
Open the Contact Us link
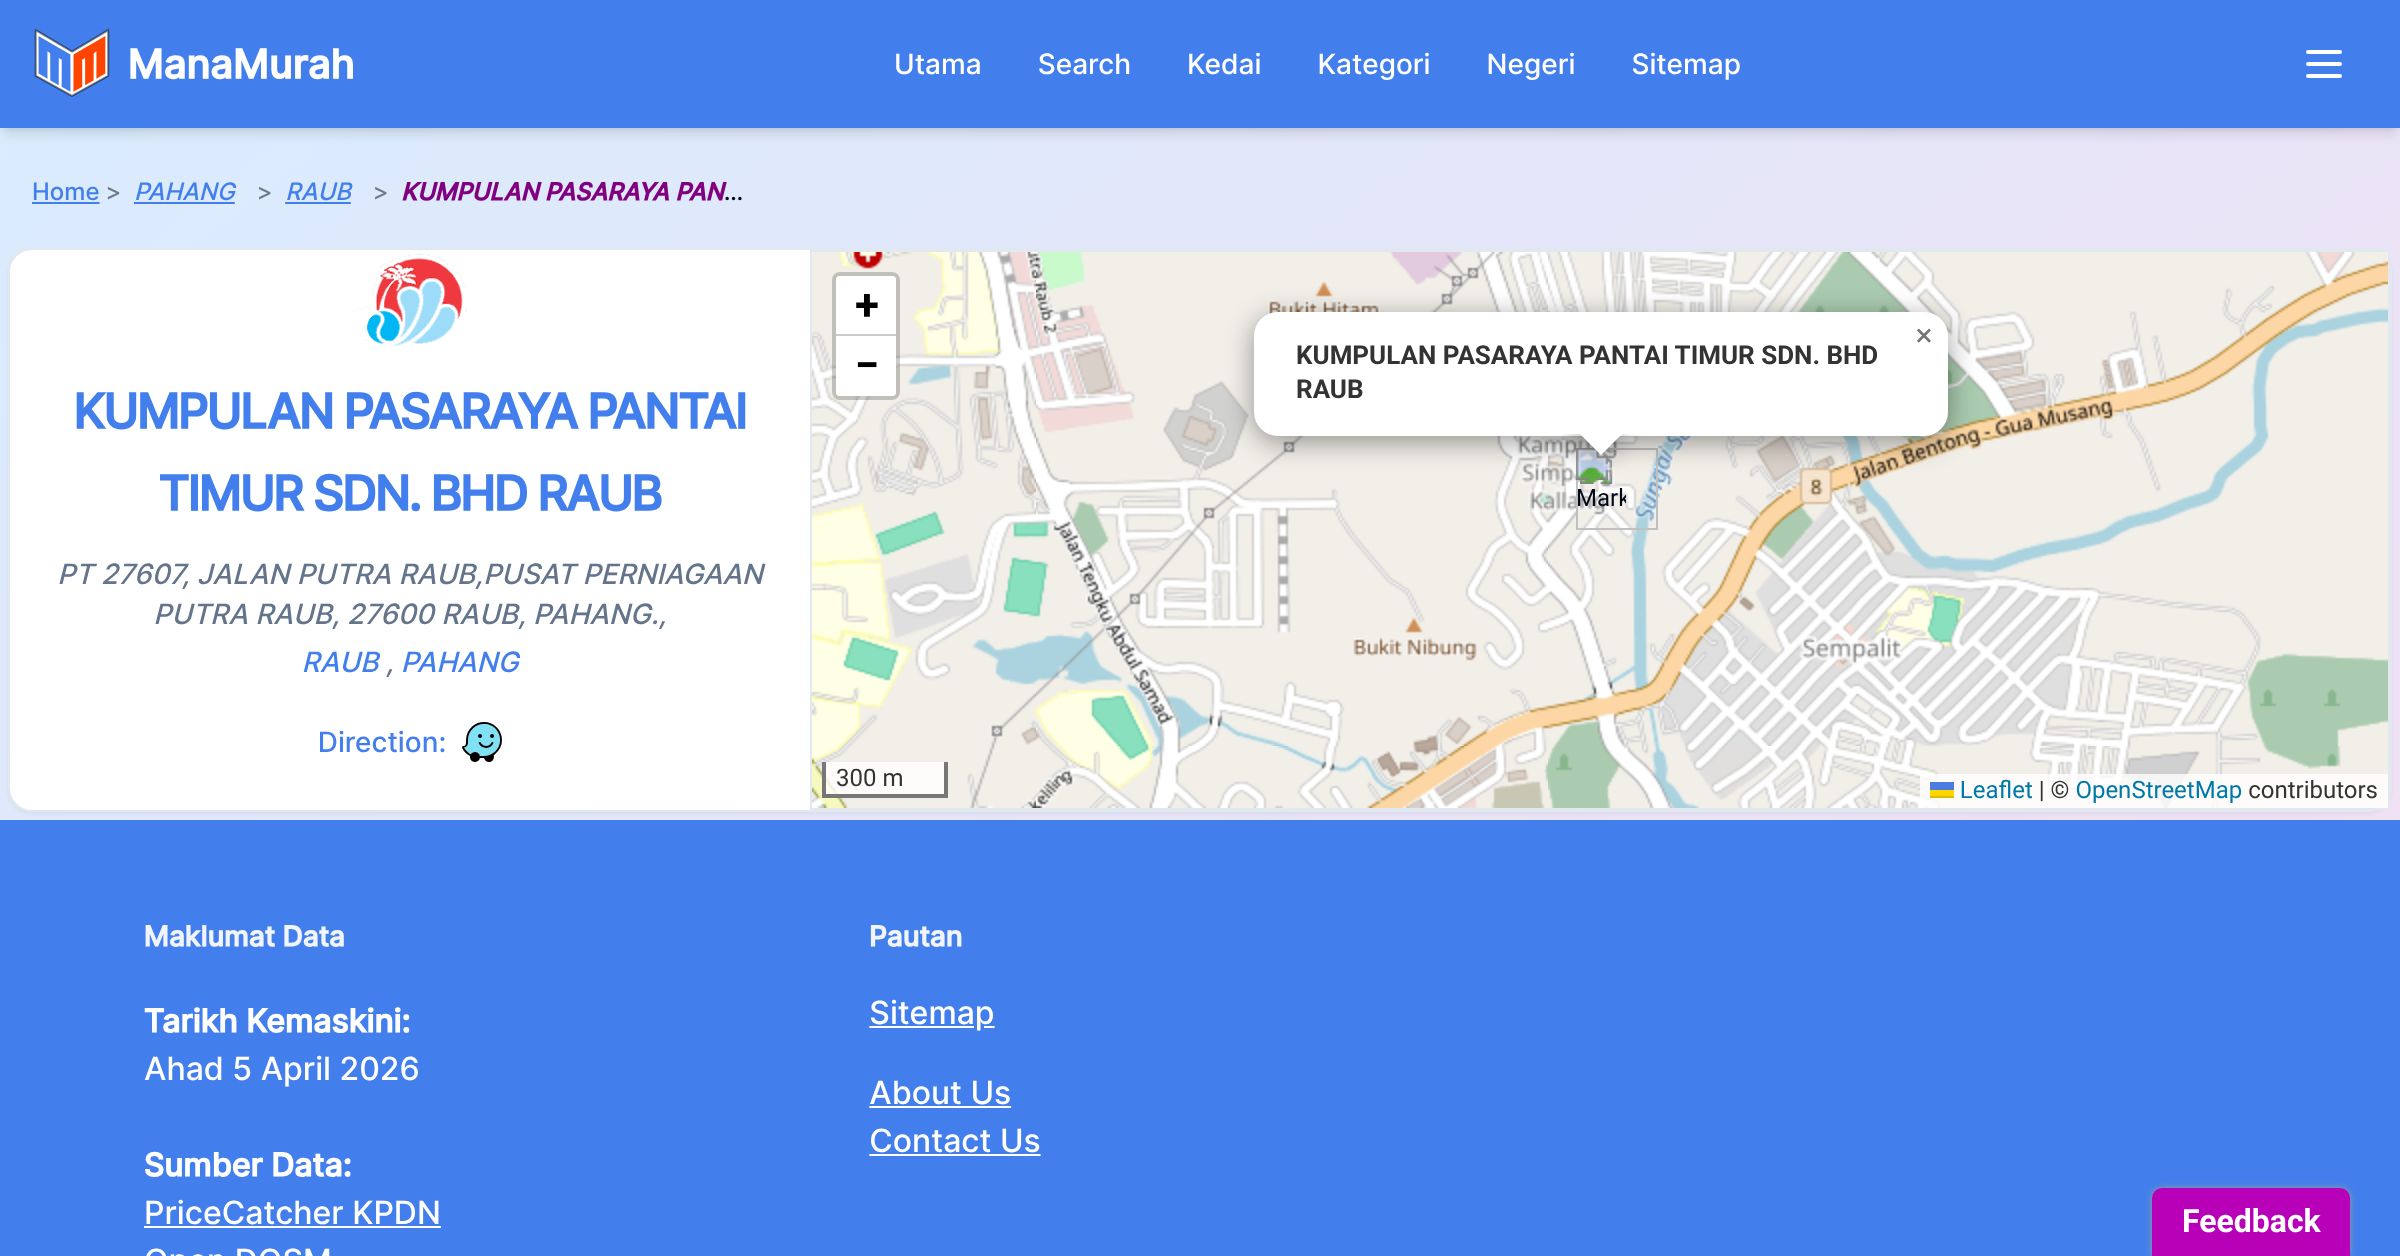point(954,1140)
